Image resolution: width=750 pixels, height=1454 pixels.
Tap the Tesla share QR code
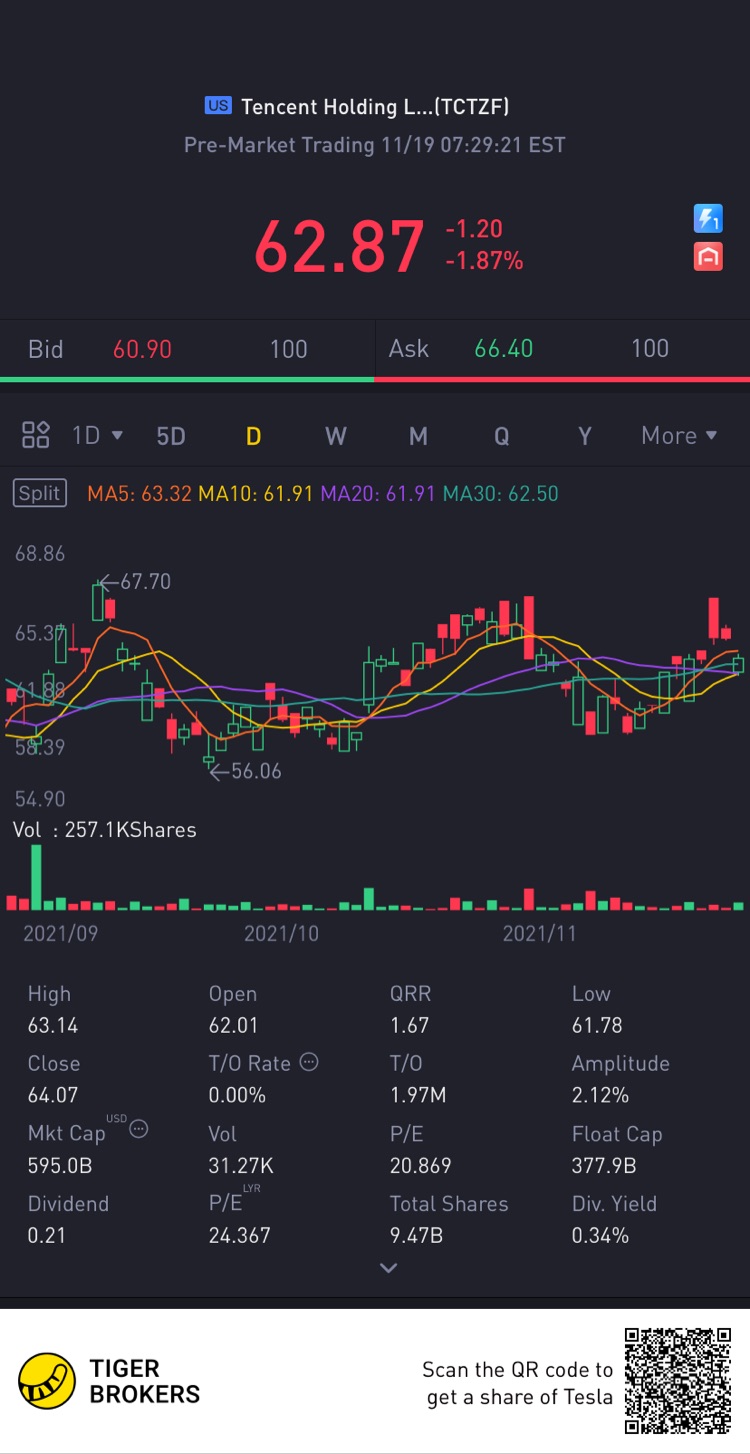(678, 1381)
